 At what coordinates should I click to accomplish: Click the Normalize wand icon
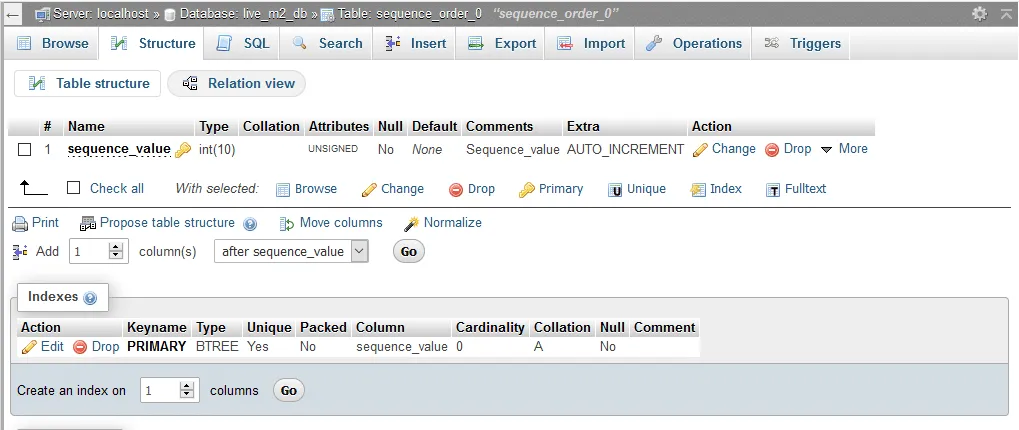pos(411,223)
